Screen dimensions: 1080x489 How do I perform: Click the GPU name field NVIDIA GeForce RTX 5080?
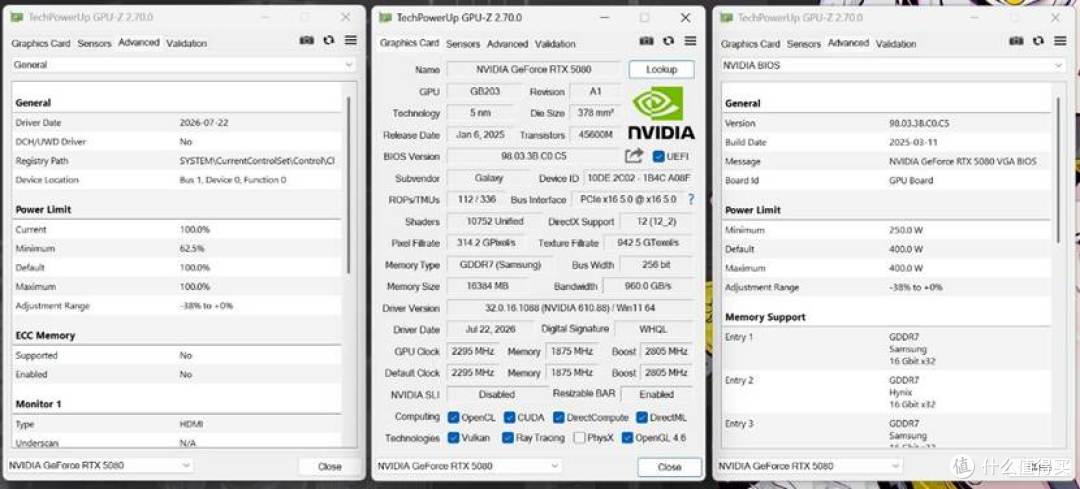pos(534,70)
